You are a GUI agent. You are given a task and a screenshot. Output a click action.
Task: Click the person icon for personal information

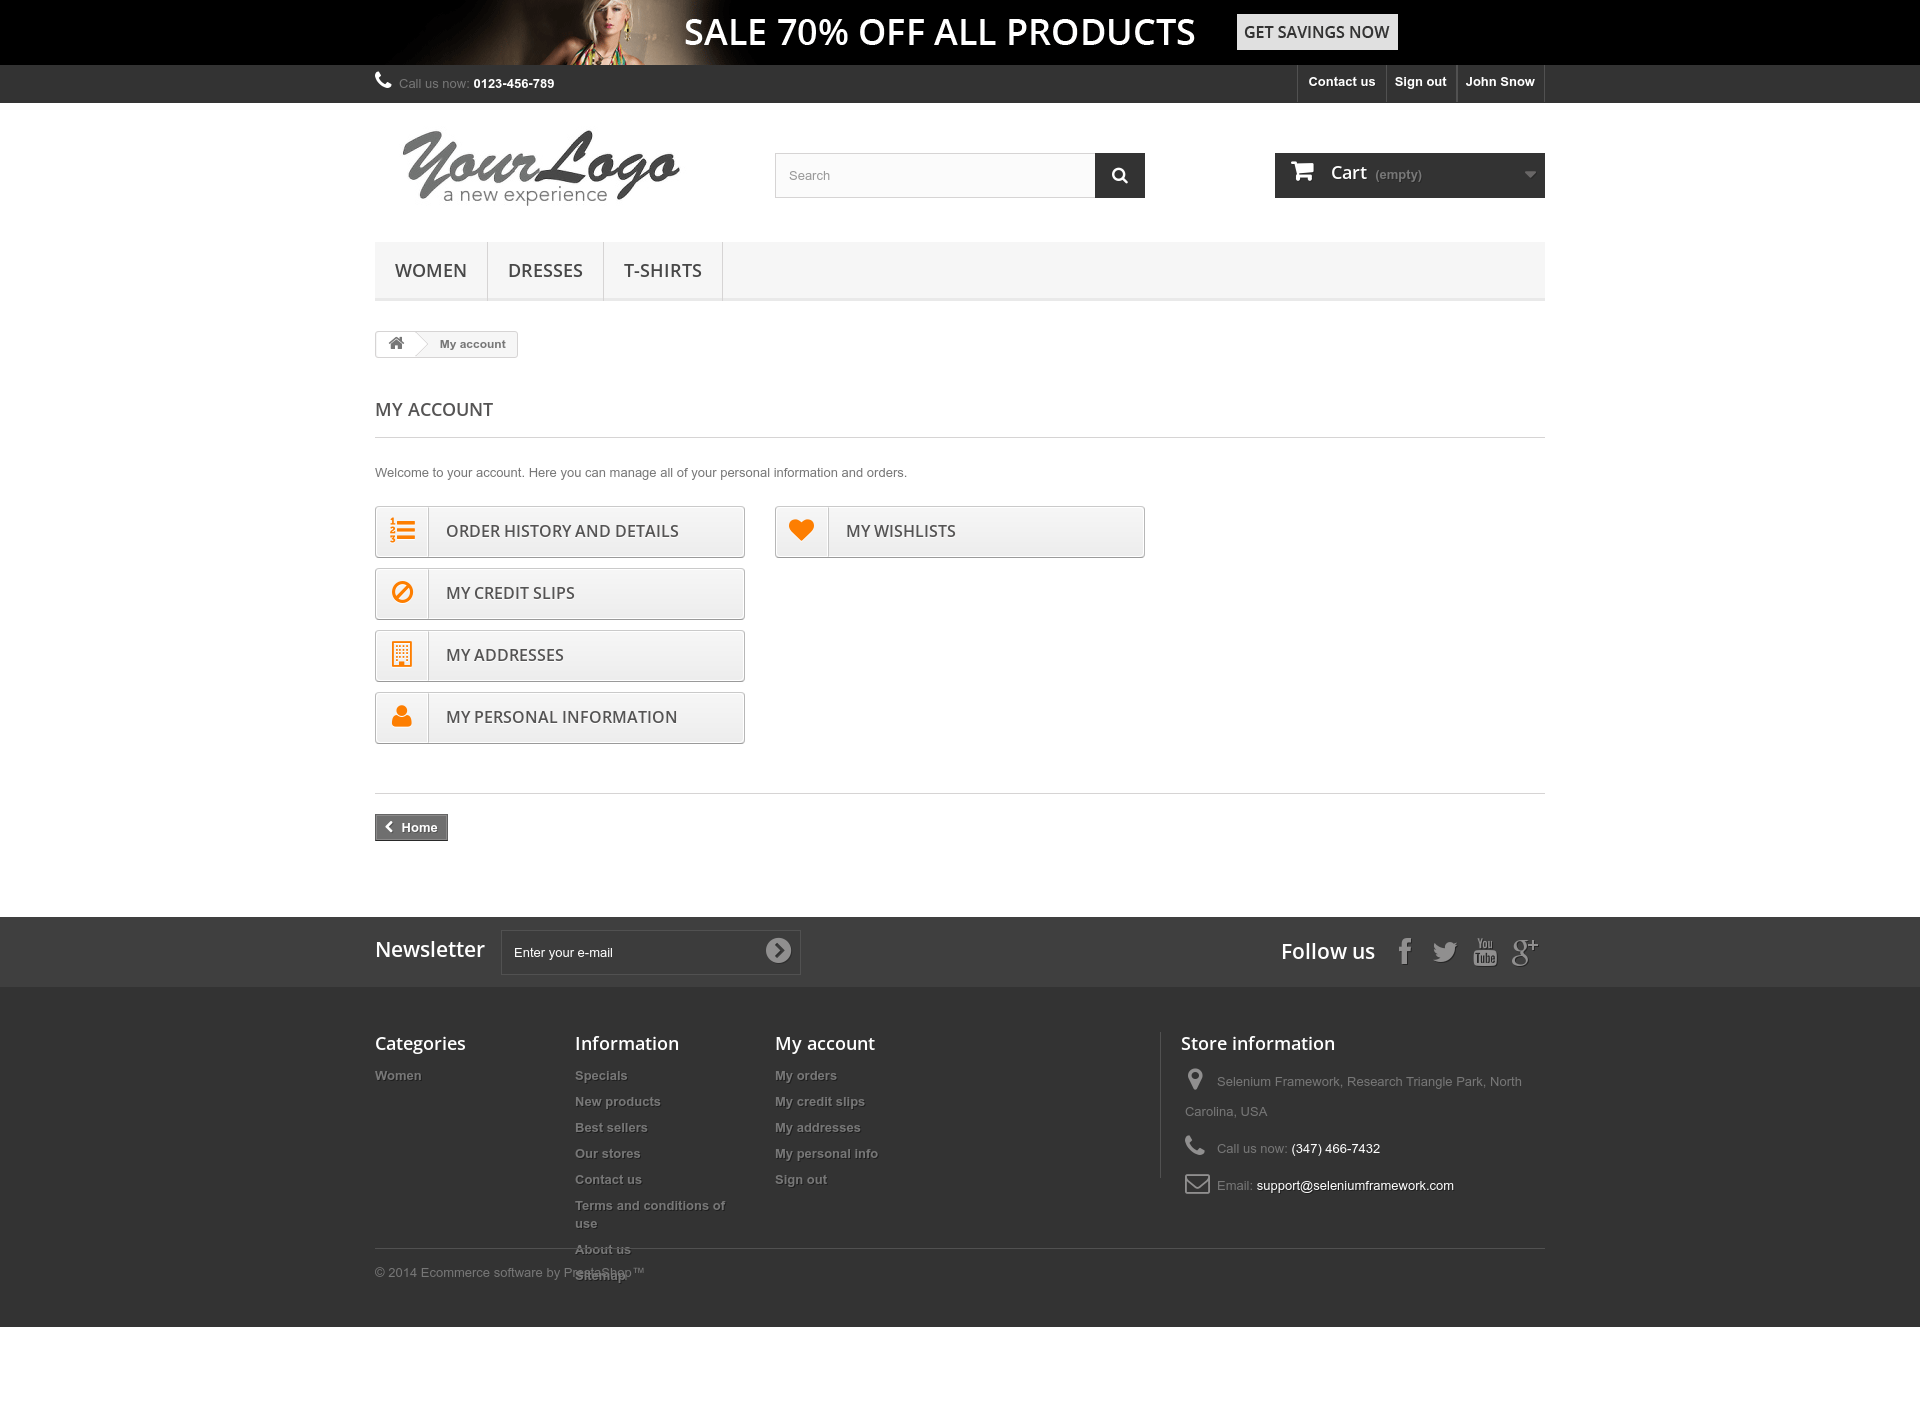tap(402, 717)
